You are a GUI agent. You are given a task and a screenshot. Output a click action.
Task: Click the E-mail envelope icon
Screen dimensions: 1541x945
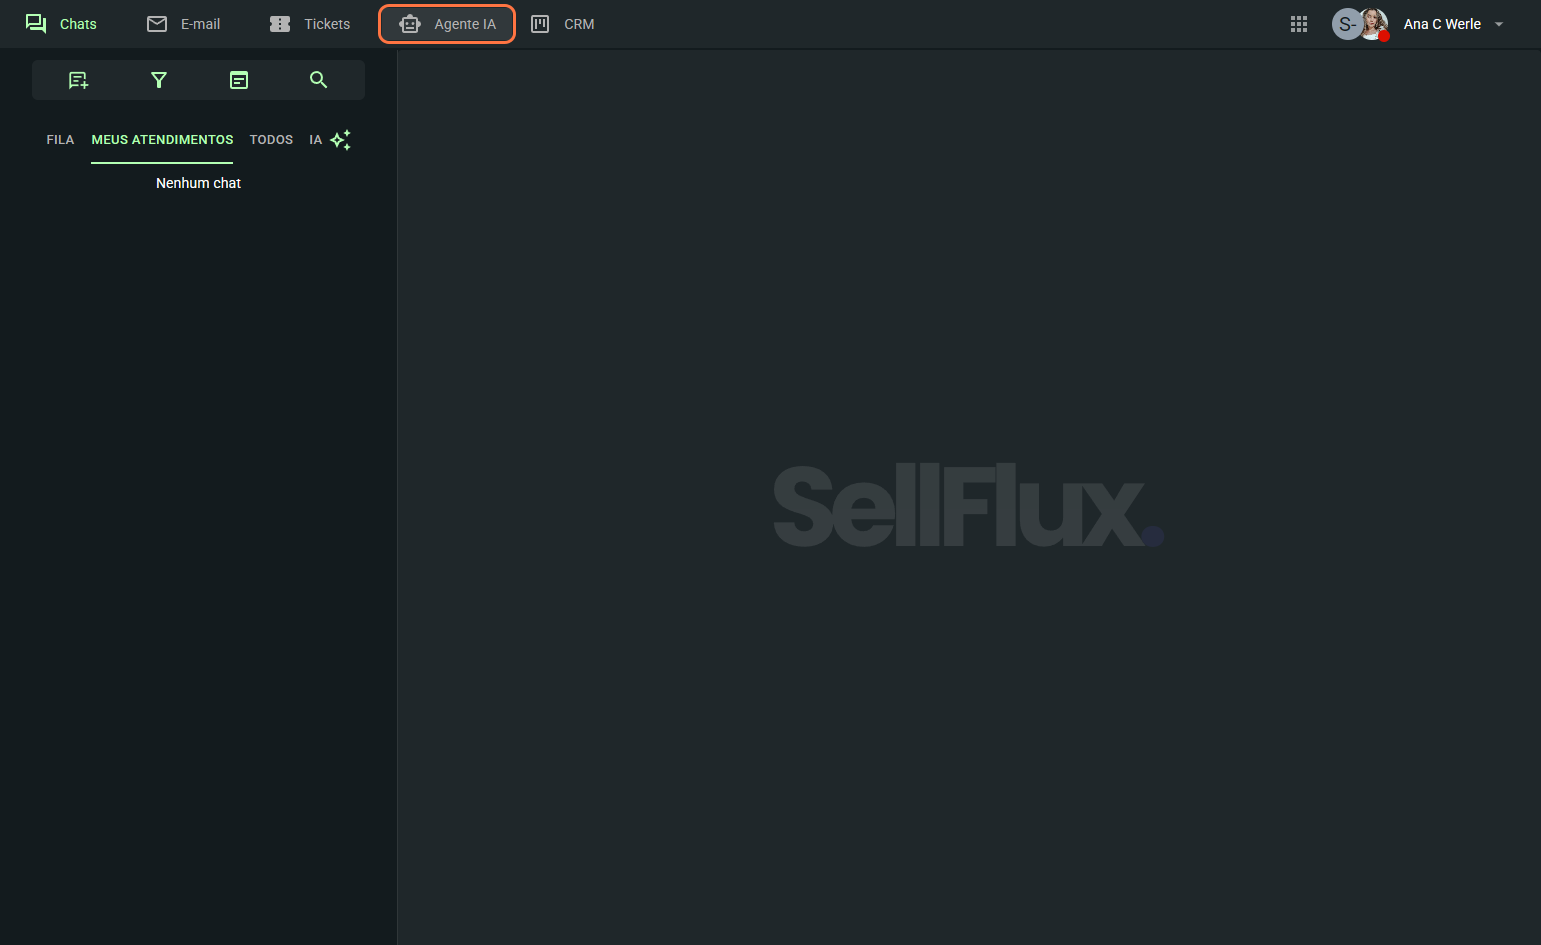click(x=157, y=24)
